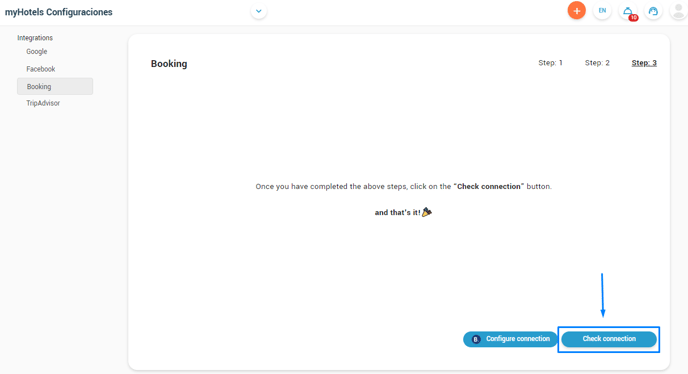688x374 pixels.
Task: Open TripAdvisor integration in sidebar
Action: pos(43,103)
